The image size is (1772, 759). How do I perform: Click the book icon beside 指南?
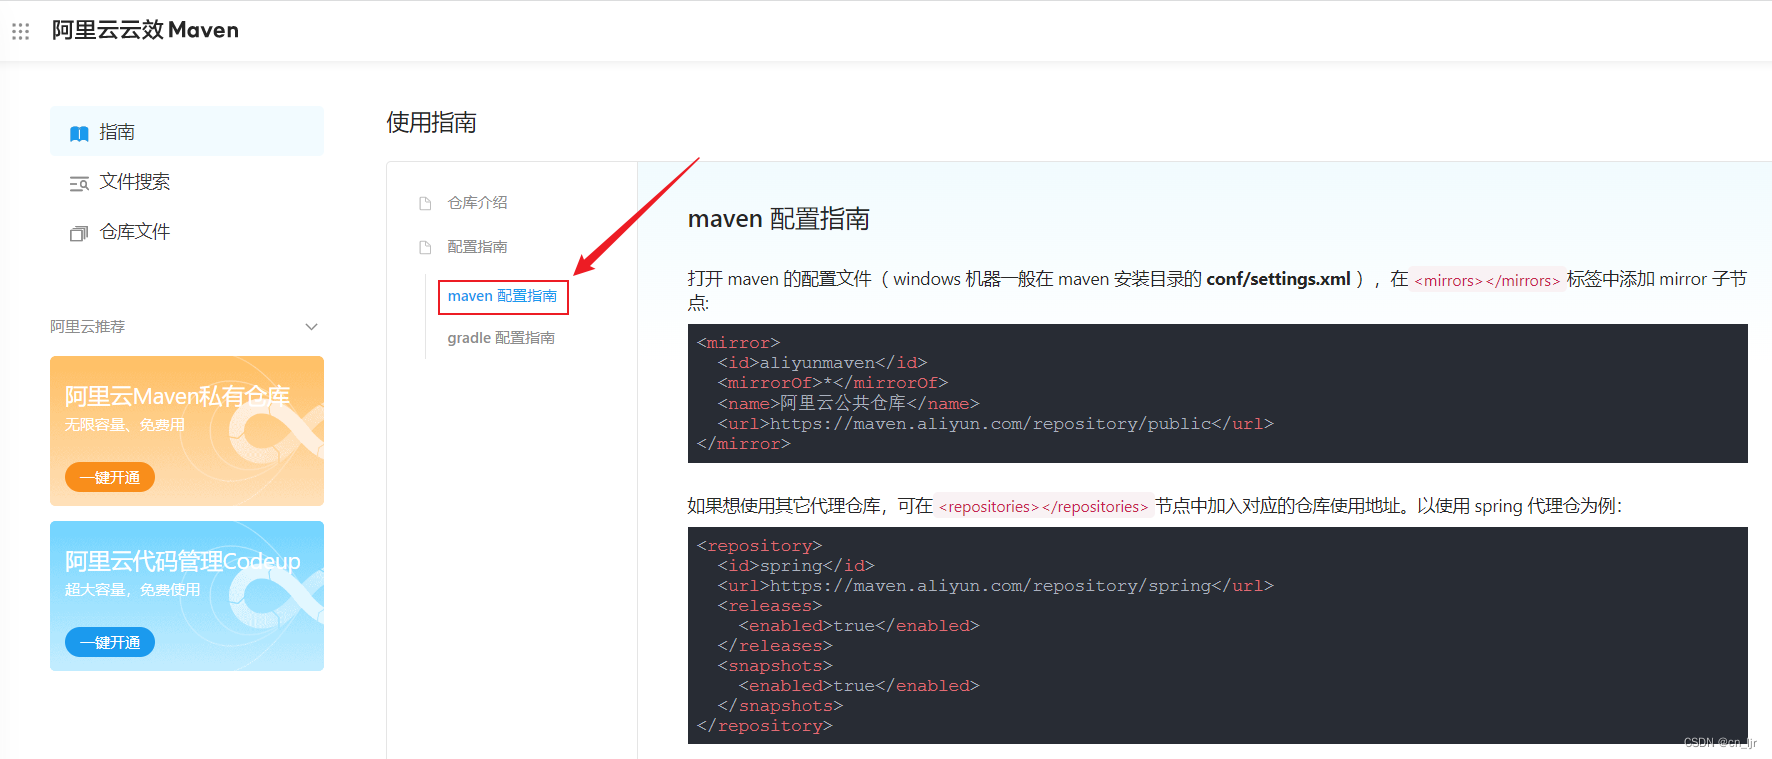tap(79, 133)
